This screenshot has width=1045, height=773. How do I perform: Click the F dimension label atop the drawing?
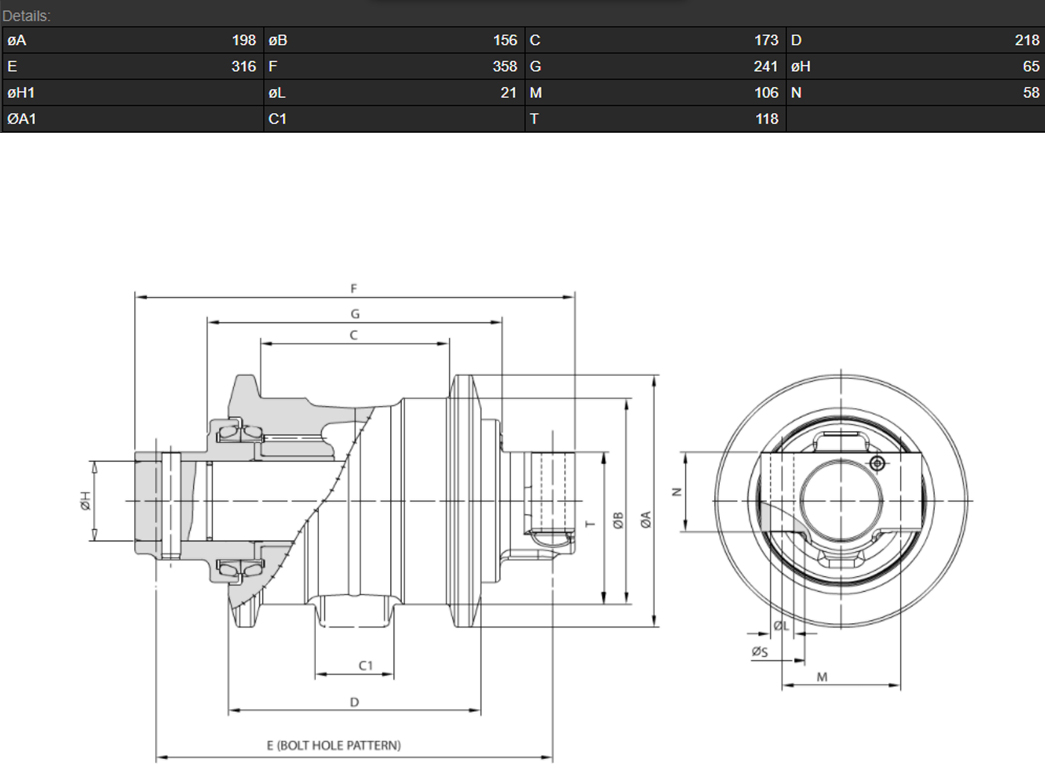pyautogui.click(x=354, y=288)
